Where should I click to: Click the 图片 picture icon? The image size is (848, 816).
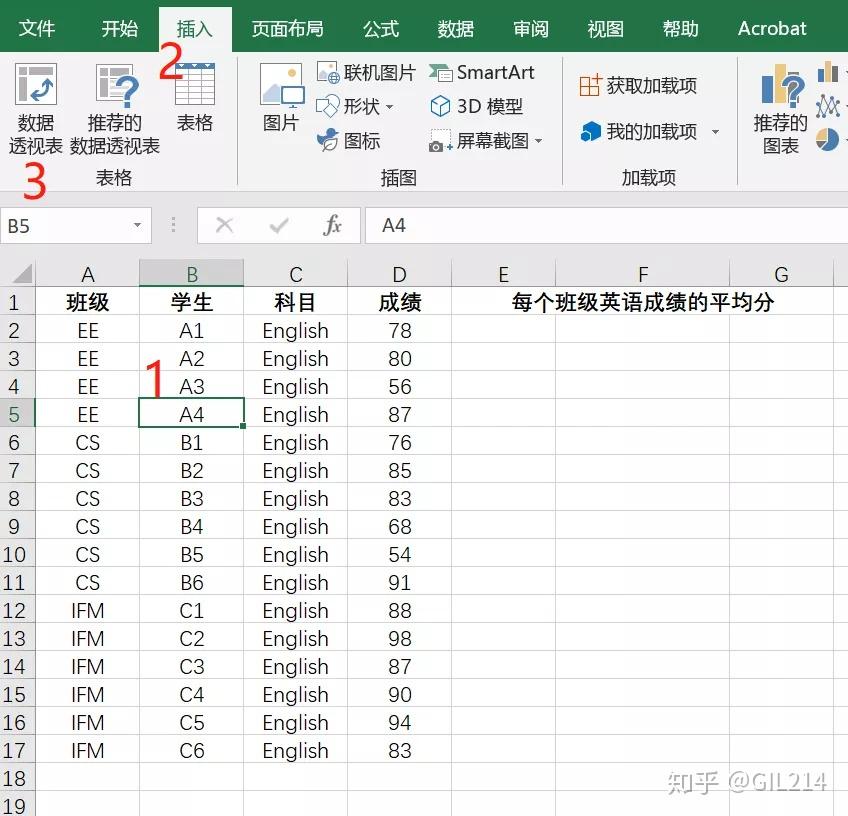(281, 97)
